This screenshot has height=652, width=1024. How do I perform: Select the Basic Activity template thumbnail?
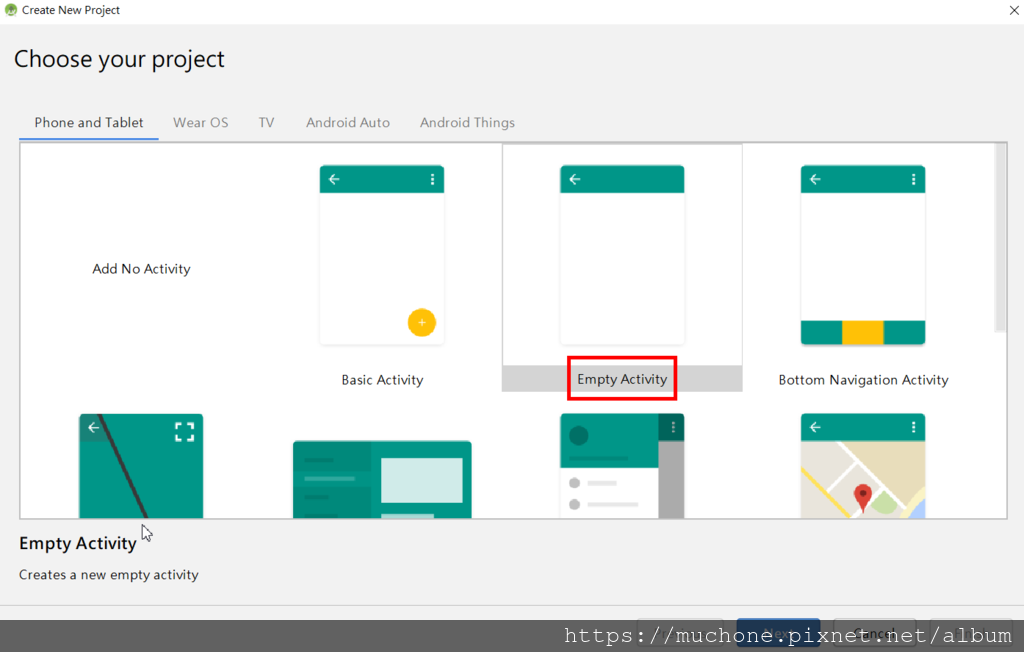(382, 255)
